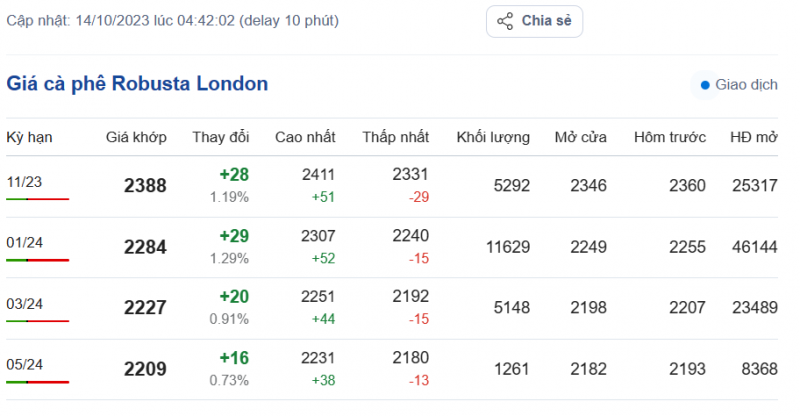Click the Mở cửa column header
Viewport: 800px width, 416px height.
pos(582,137)
